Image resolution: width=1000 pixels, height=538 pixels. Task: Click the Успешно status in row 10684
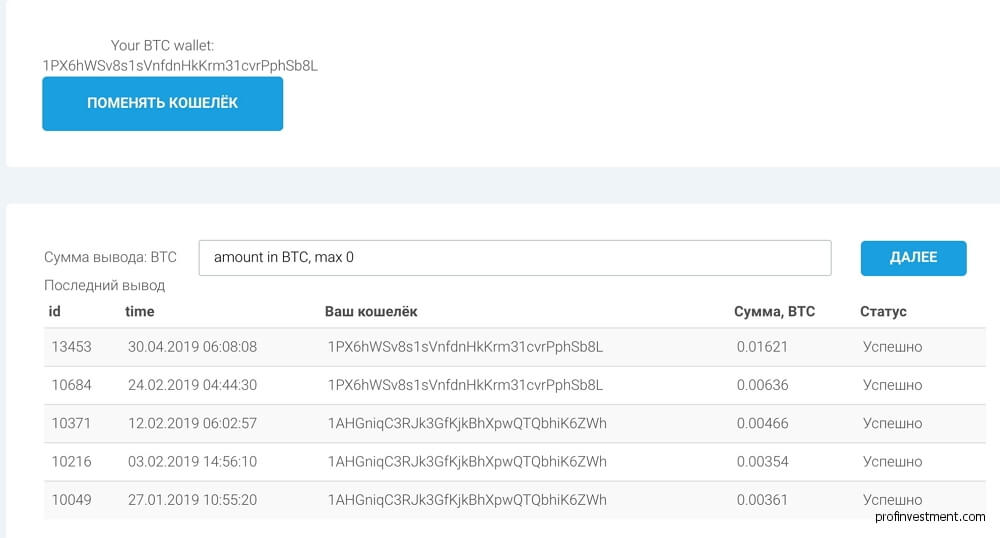tap(893, 385)
